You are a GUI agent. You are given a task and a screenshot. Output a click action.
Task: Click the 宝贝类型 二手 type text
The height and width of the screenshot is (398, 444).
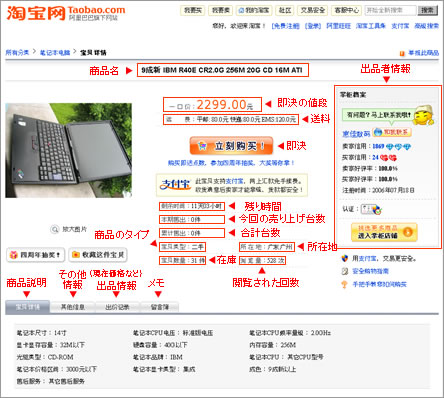[x=182, y=247]
